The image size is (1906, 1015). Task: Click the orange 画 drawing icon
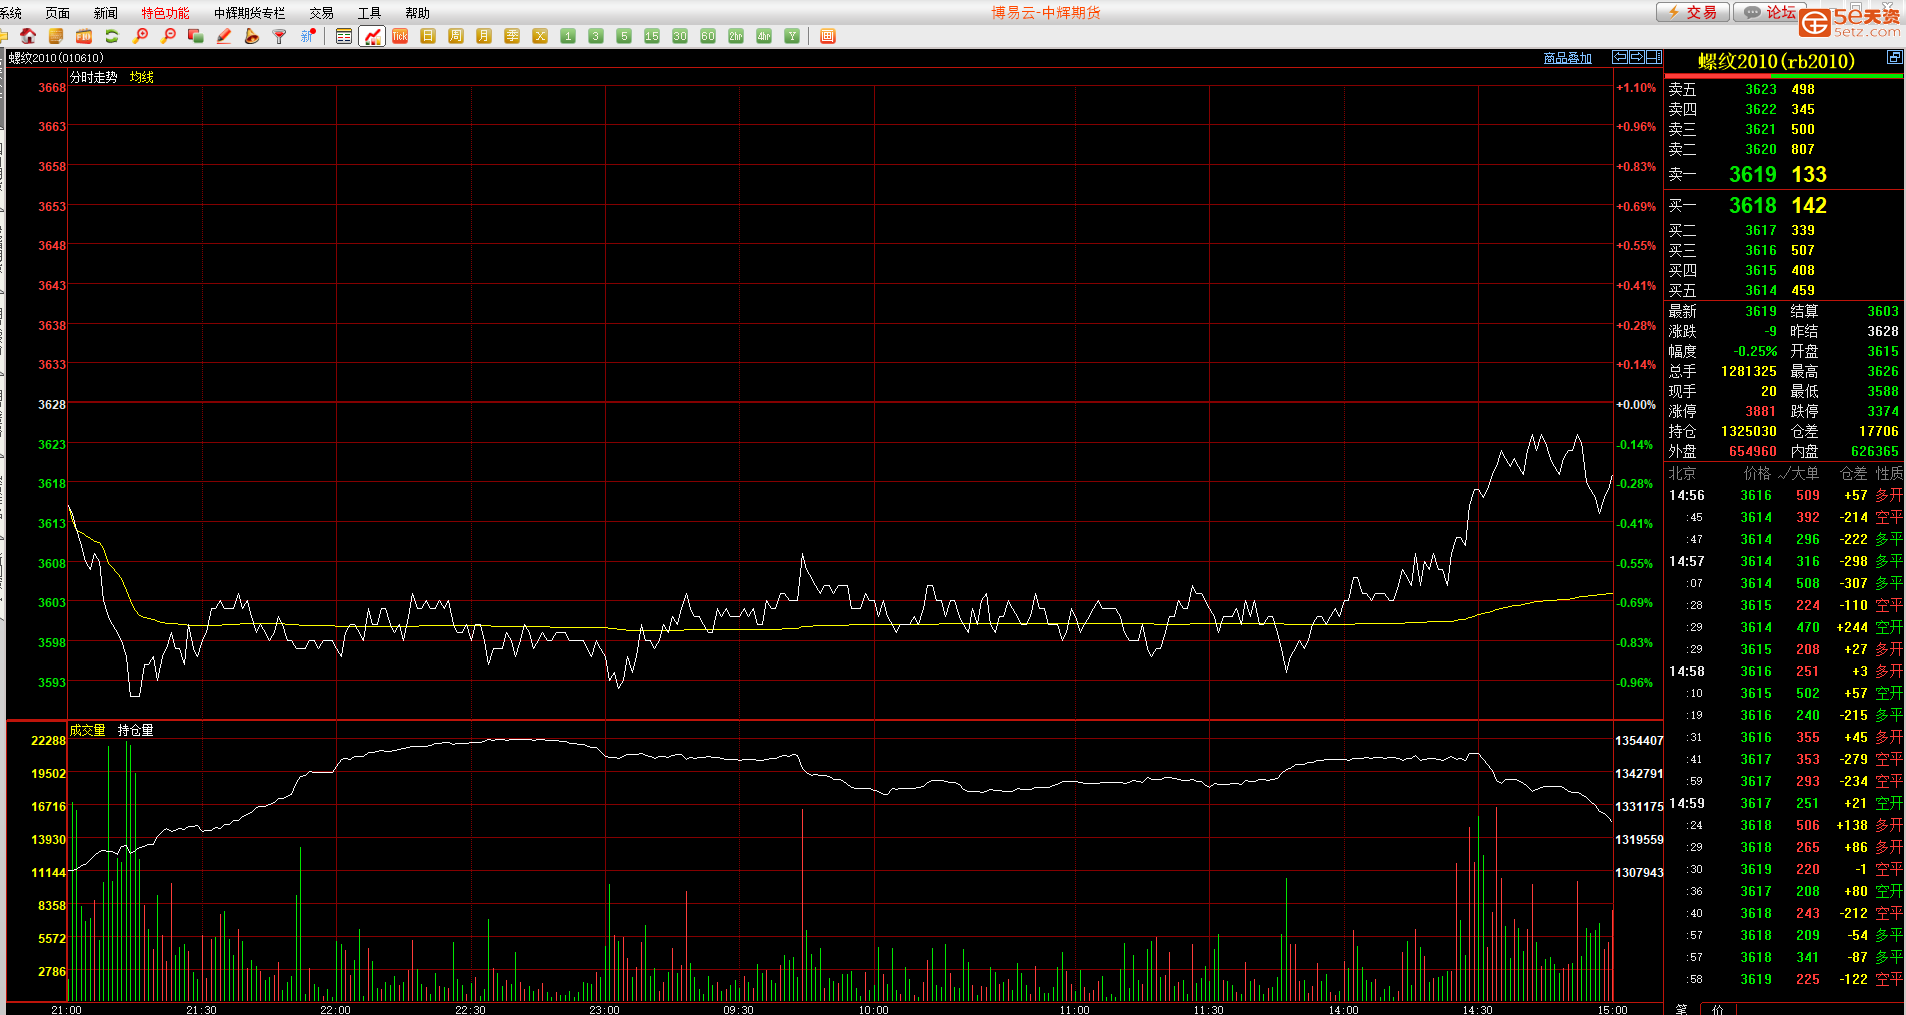(828, 36)
